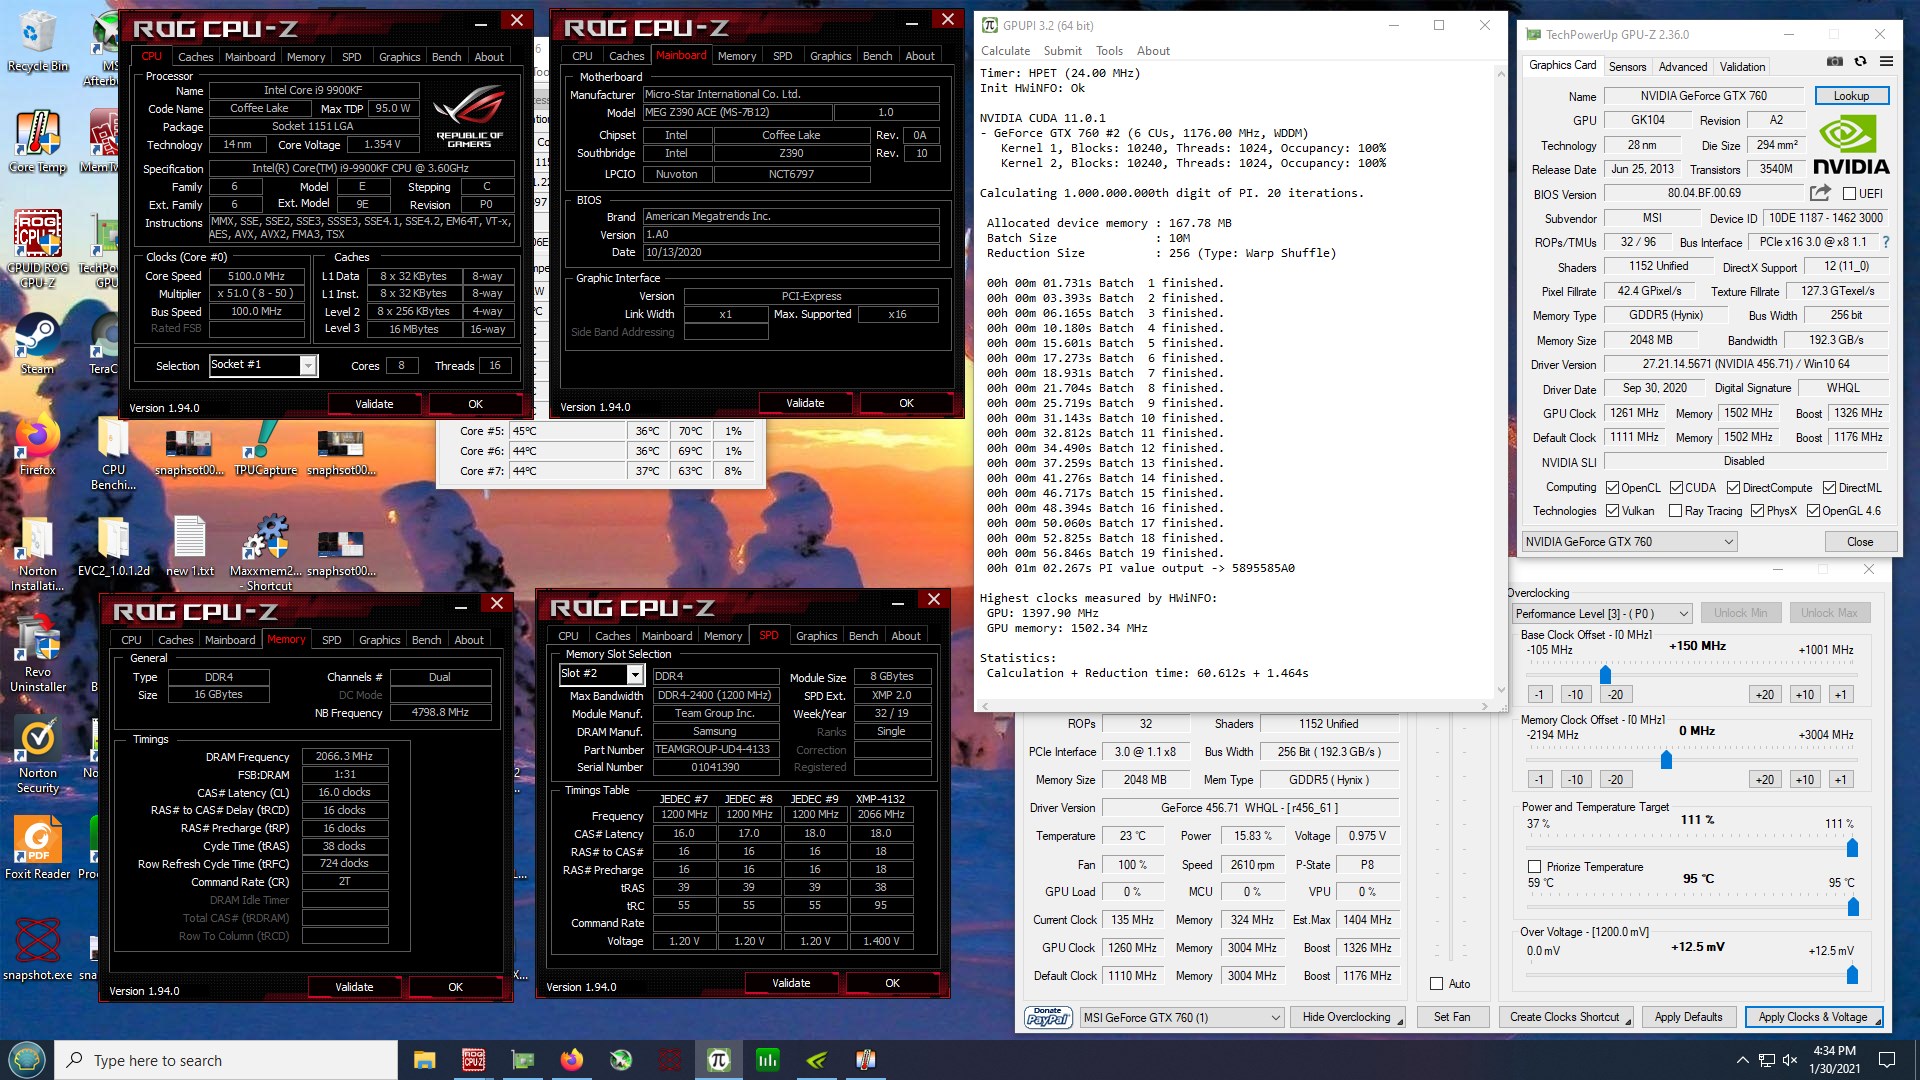Adjust the Over Voltage slider handle

coord(1852,974)
